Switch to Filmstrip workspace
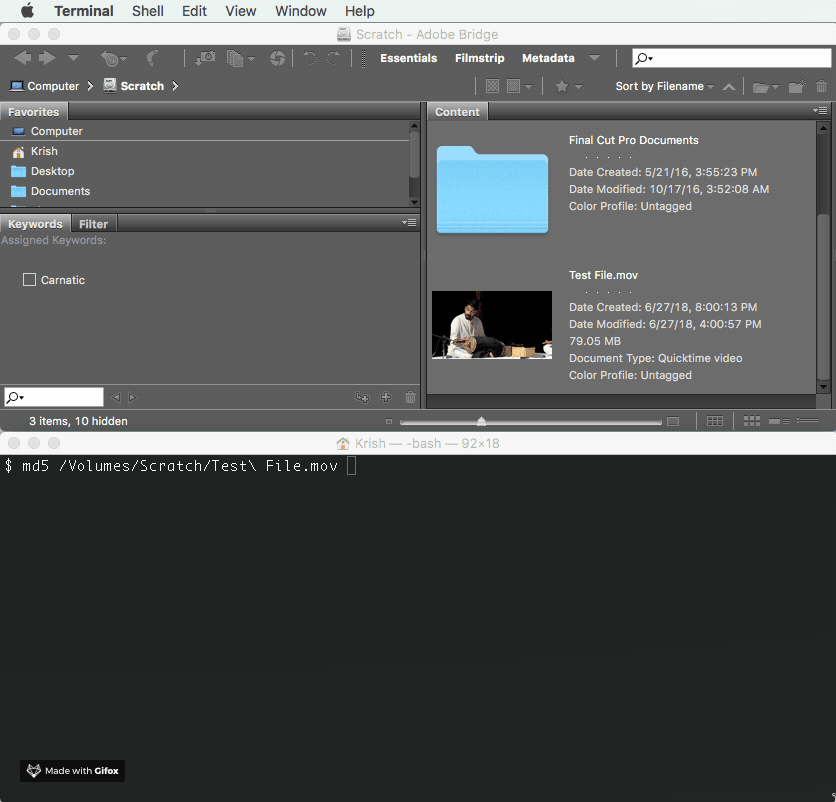 479,58
